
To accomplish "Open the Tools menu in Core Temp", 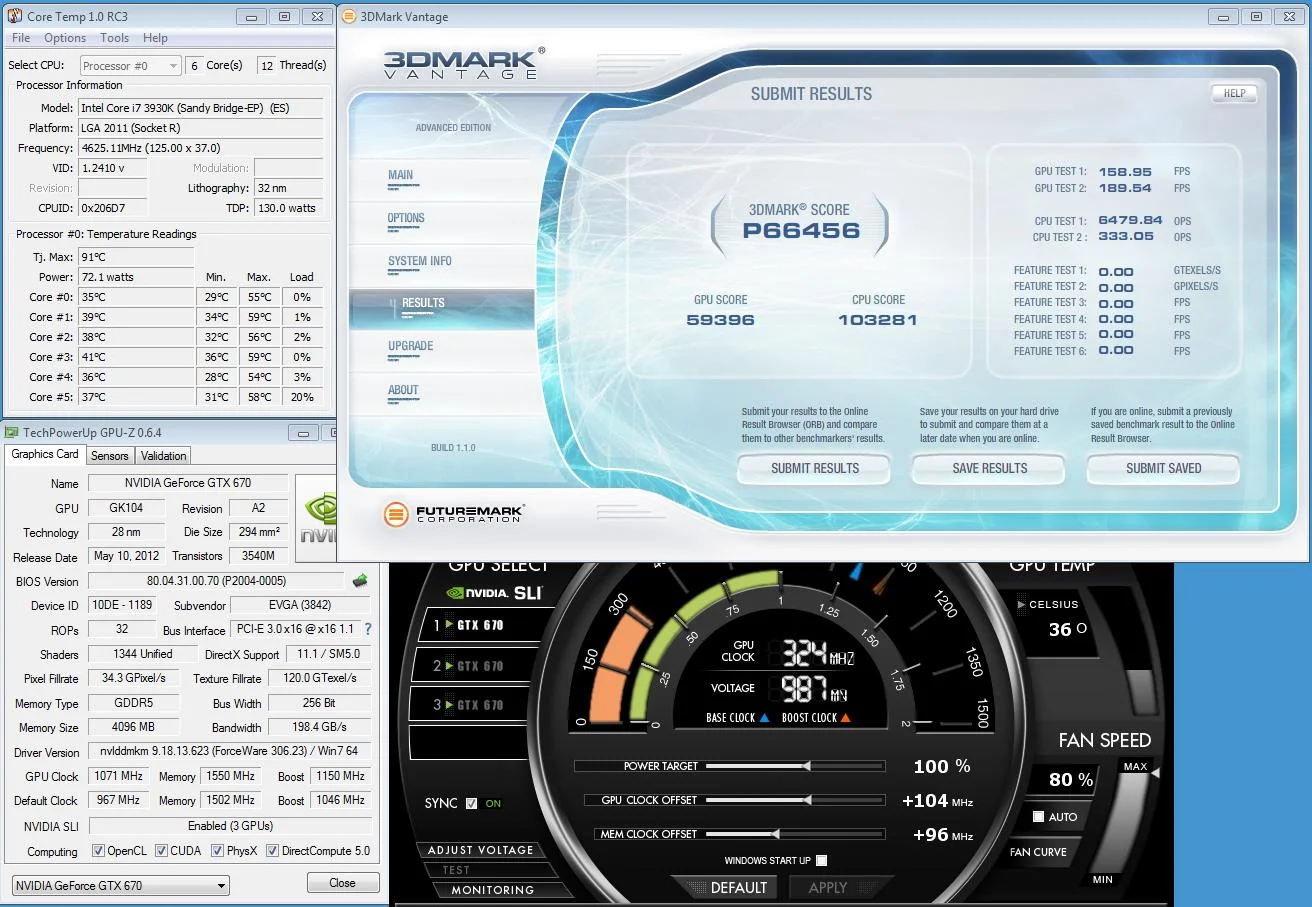I will coord(115,38).
